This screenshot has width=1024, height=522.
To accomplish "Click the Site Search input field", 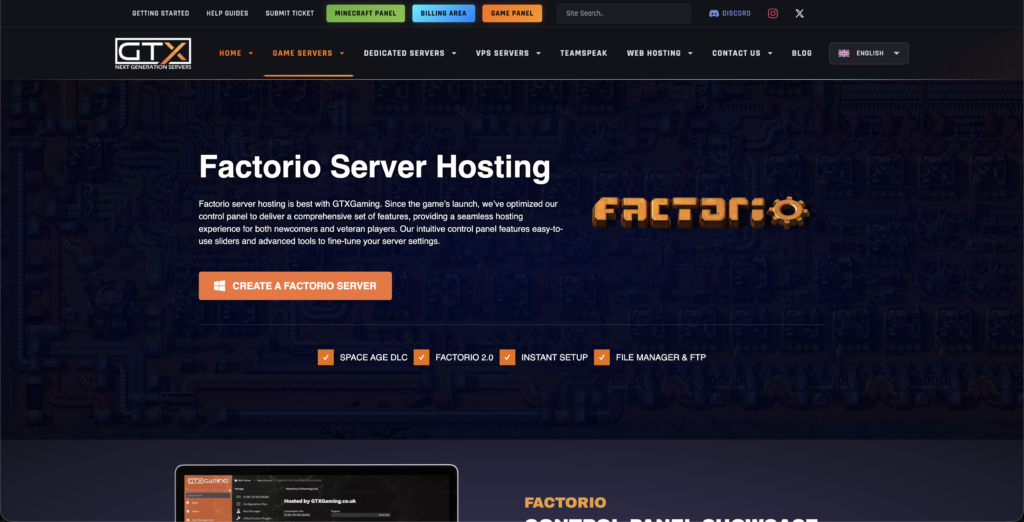I will point(624,13).
